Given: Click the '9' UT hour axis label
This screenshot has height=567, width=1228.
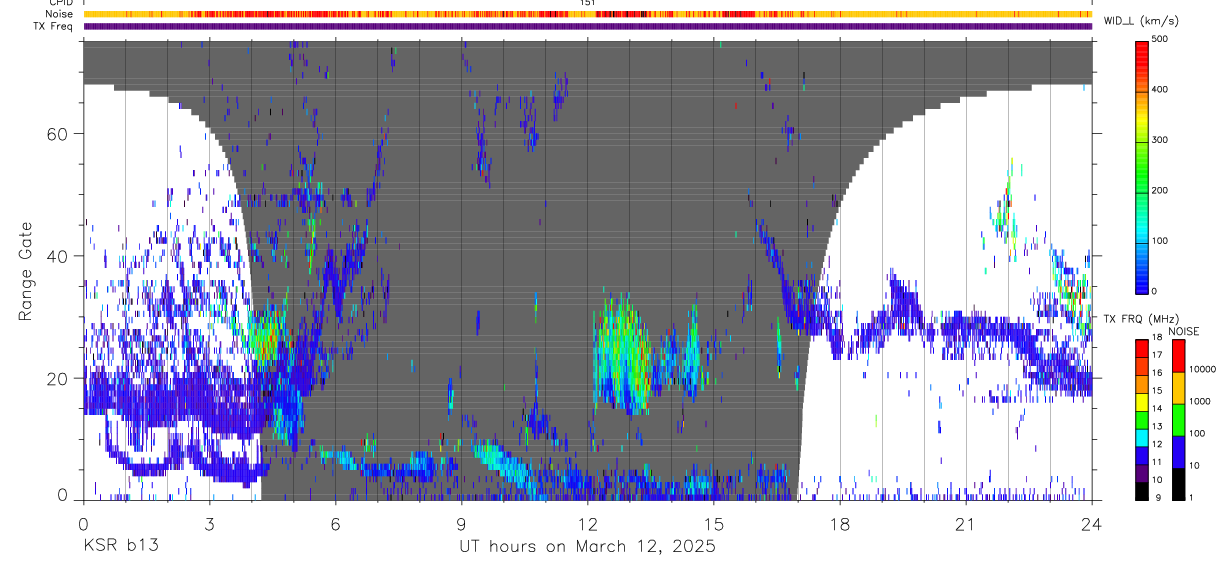Looking at the screenshot, I should [x=461, y=523].
